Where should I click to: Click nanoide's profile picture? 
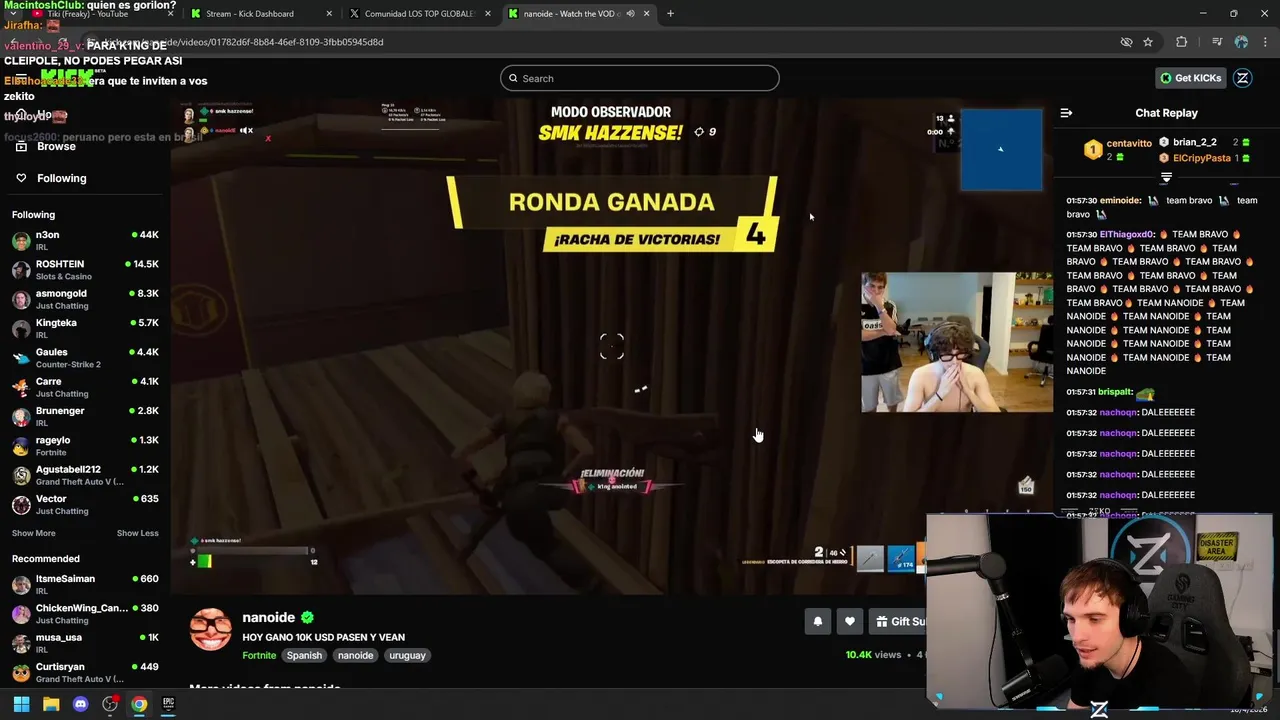(x=211, y=630)
